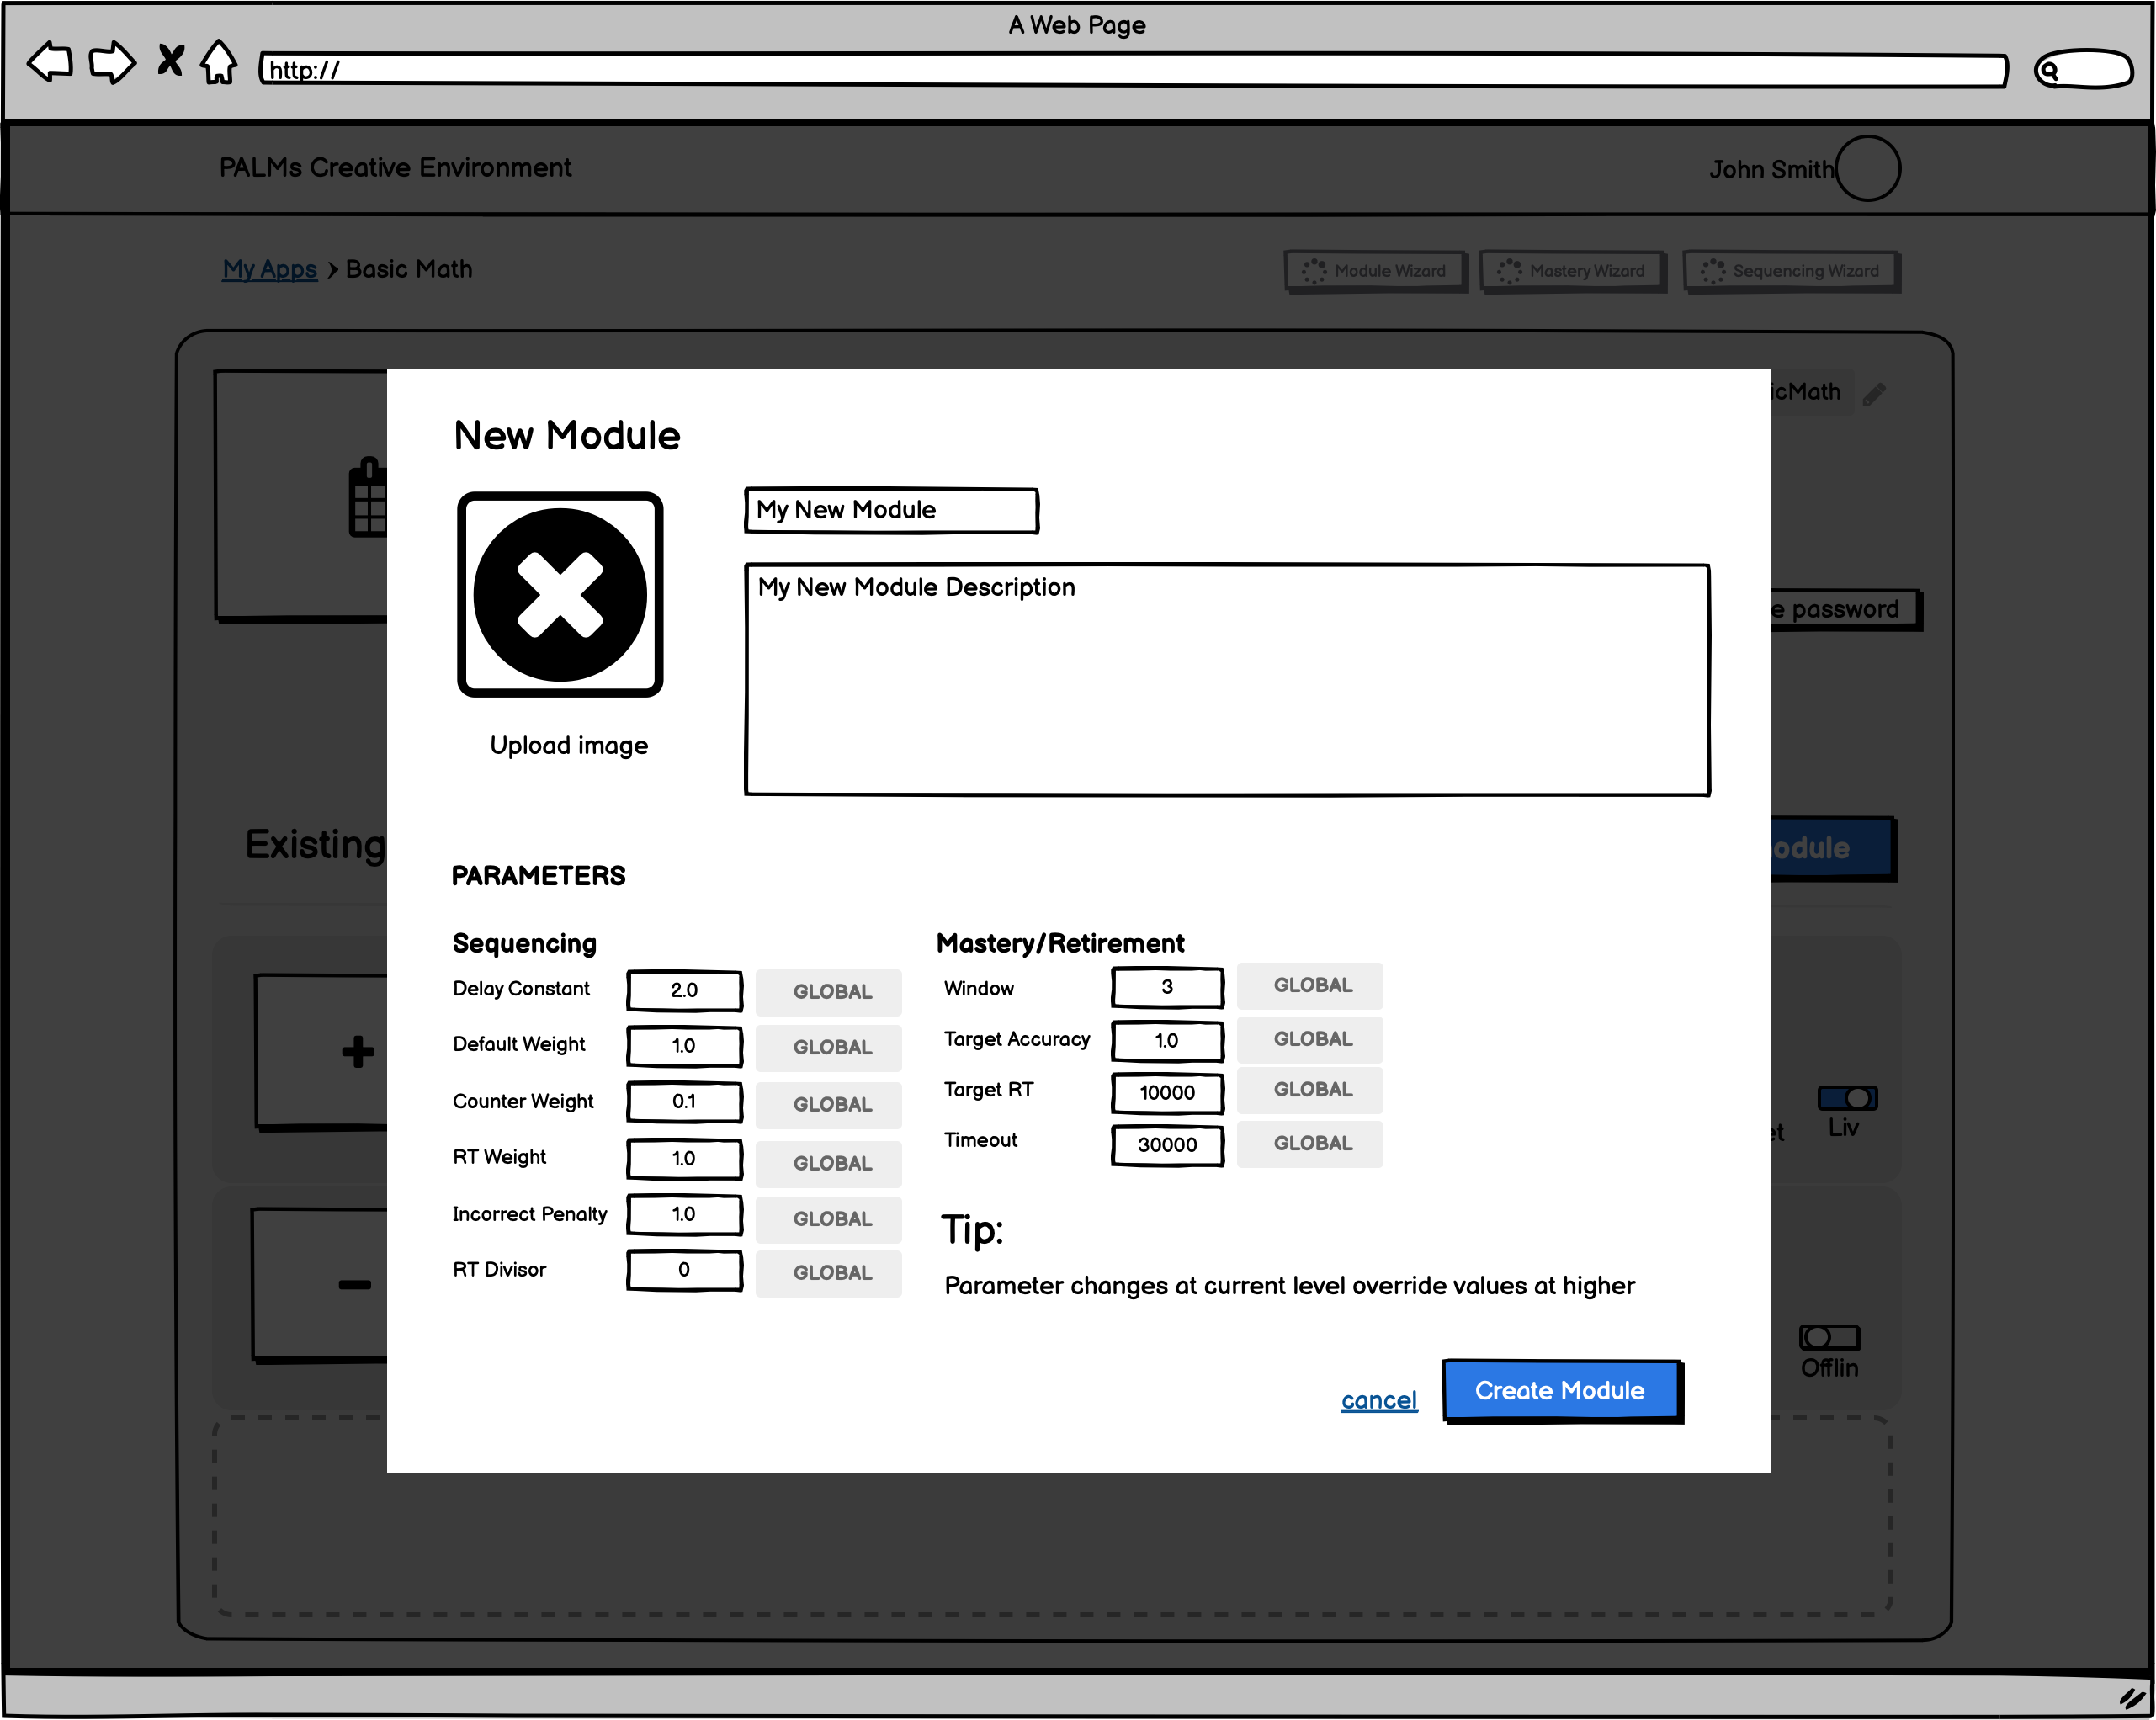Open the Sequencing Wizard button
Image resolution: width=2156 pixels, height=1720 pixels.
click(x=1791, y=271)
